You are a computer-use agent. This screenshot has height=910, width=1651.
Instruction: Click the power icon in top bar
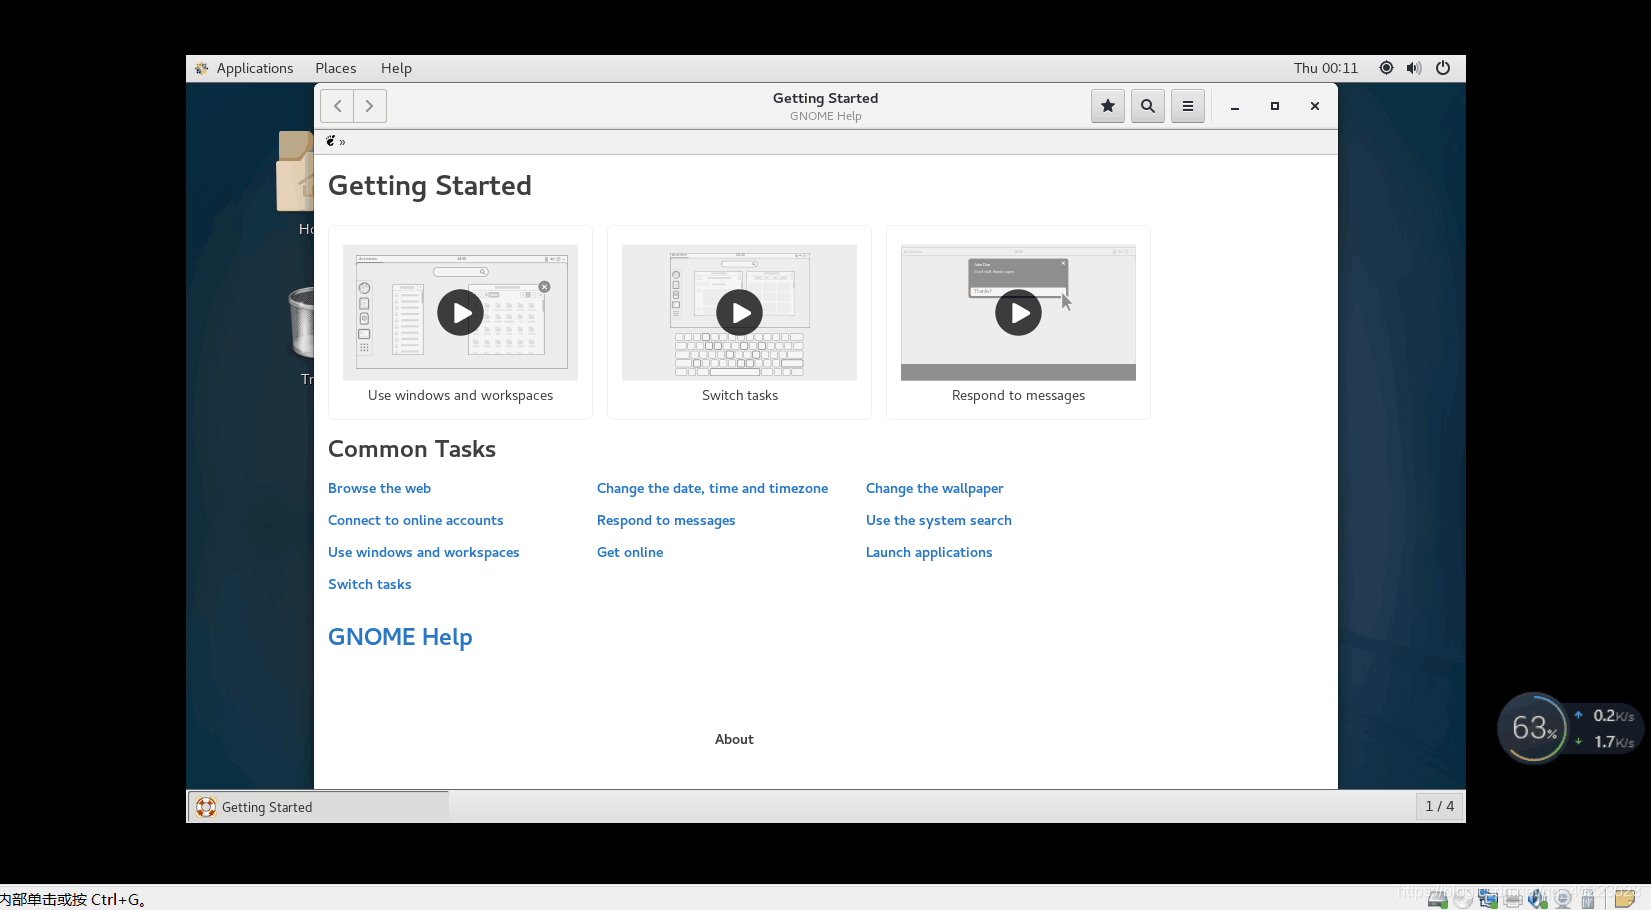(x=1443, y=68)
